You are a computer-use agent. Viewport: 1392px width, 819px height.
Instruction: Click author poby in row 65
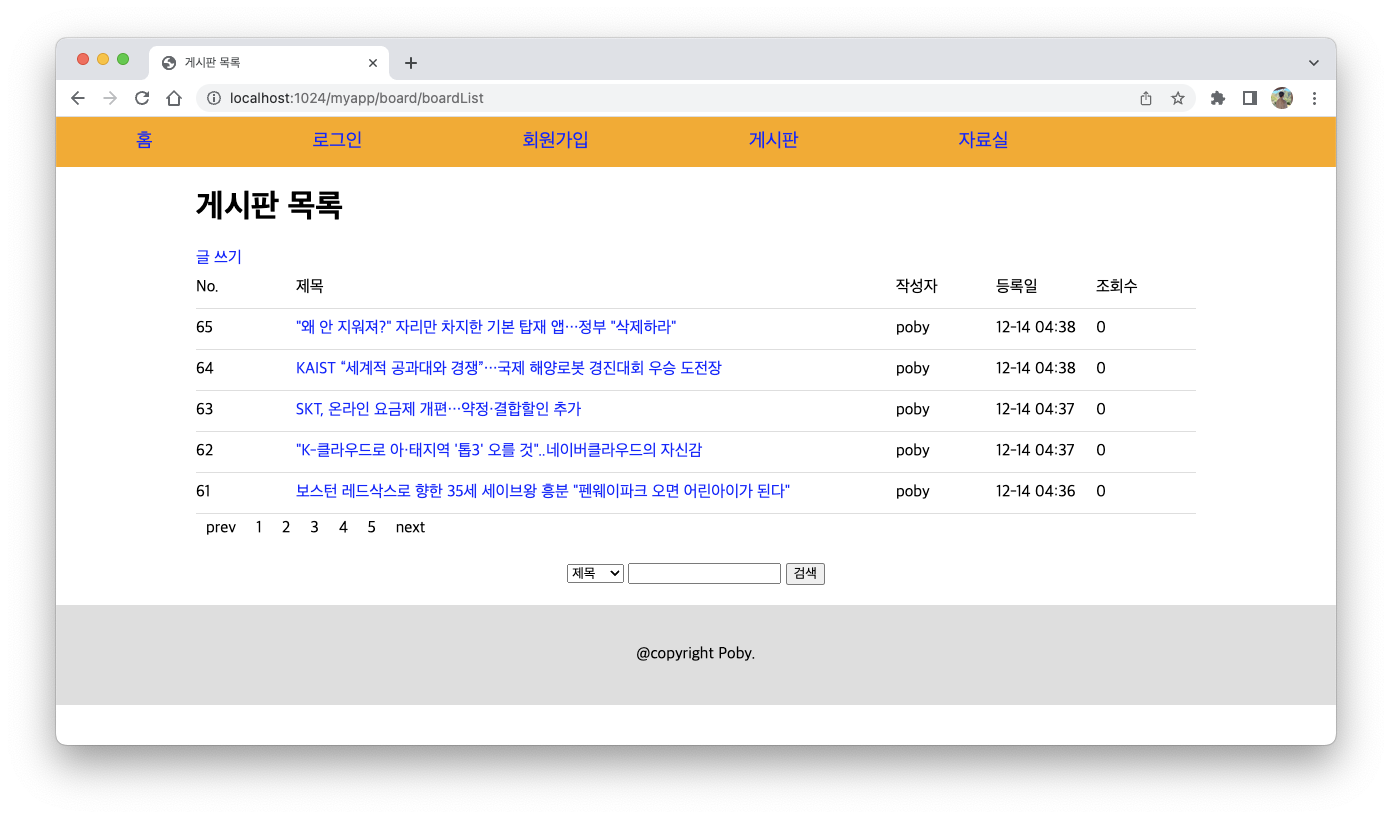click(913, 327)
